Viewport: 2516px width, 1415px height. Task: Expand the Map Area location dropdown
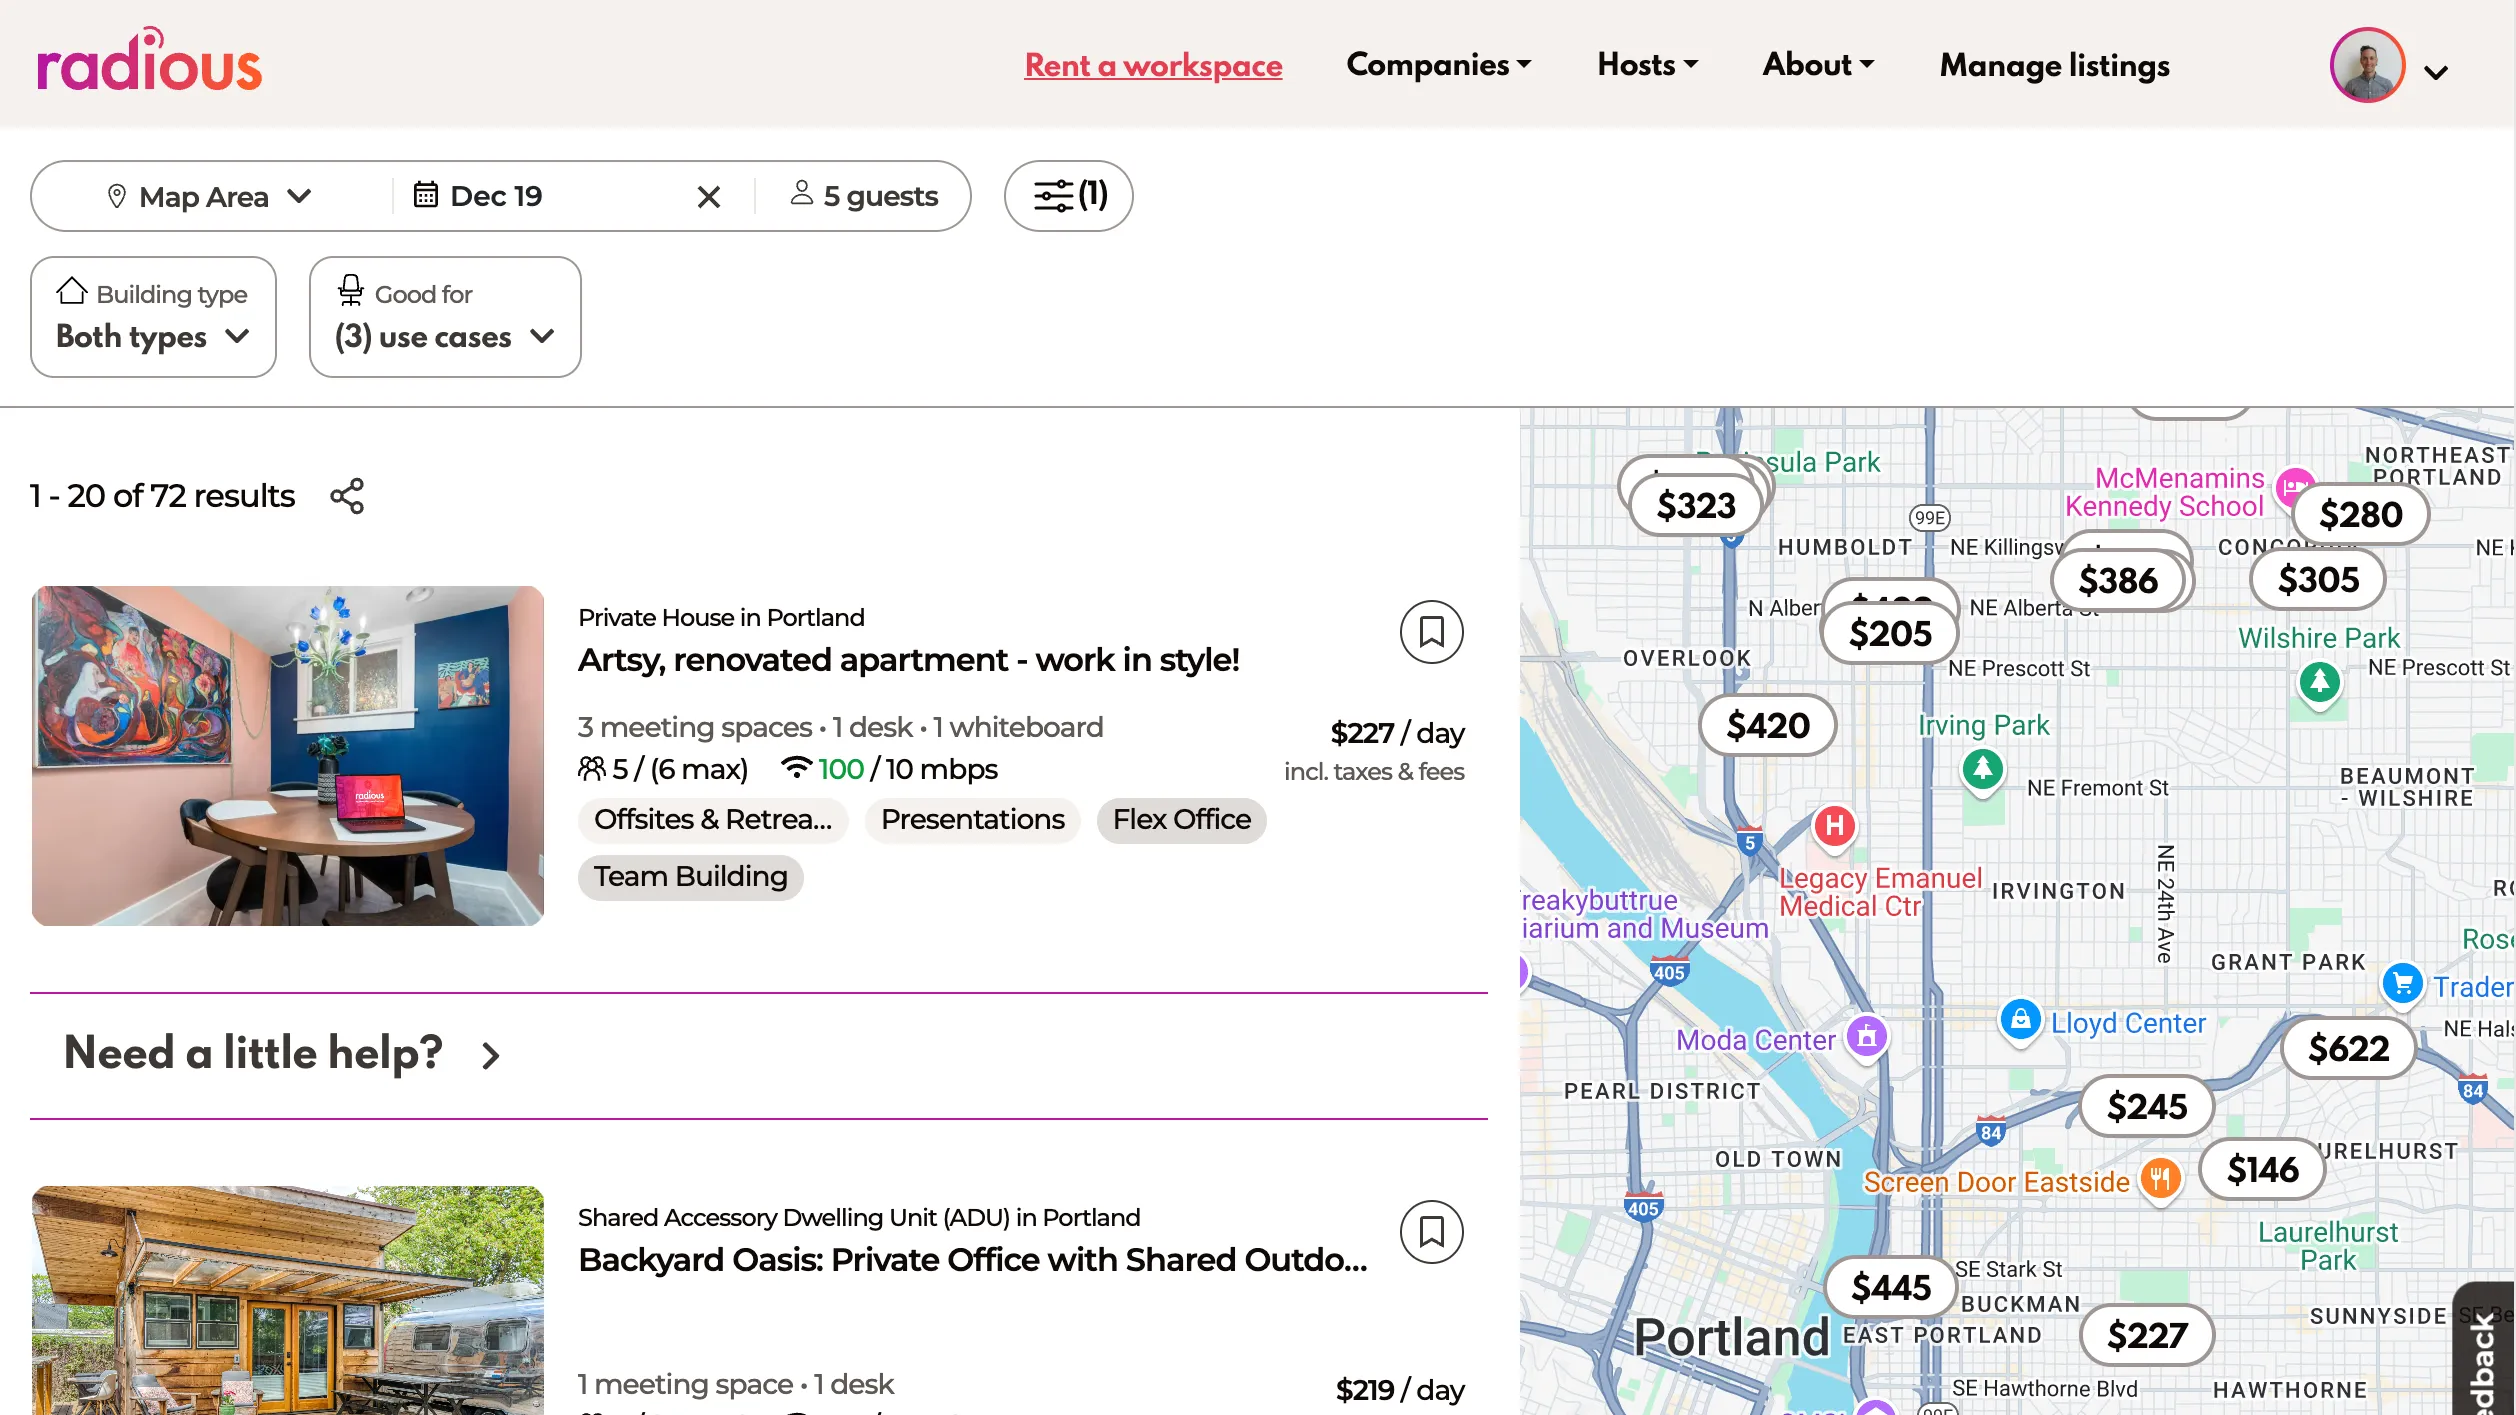coord(209,196)
